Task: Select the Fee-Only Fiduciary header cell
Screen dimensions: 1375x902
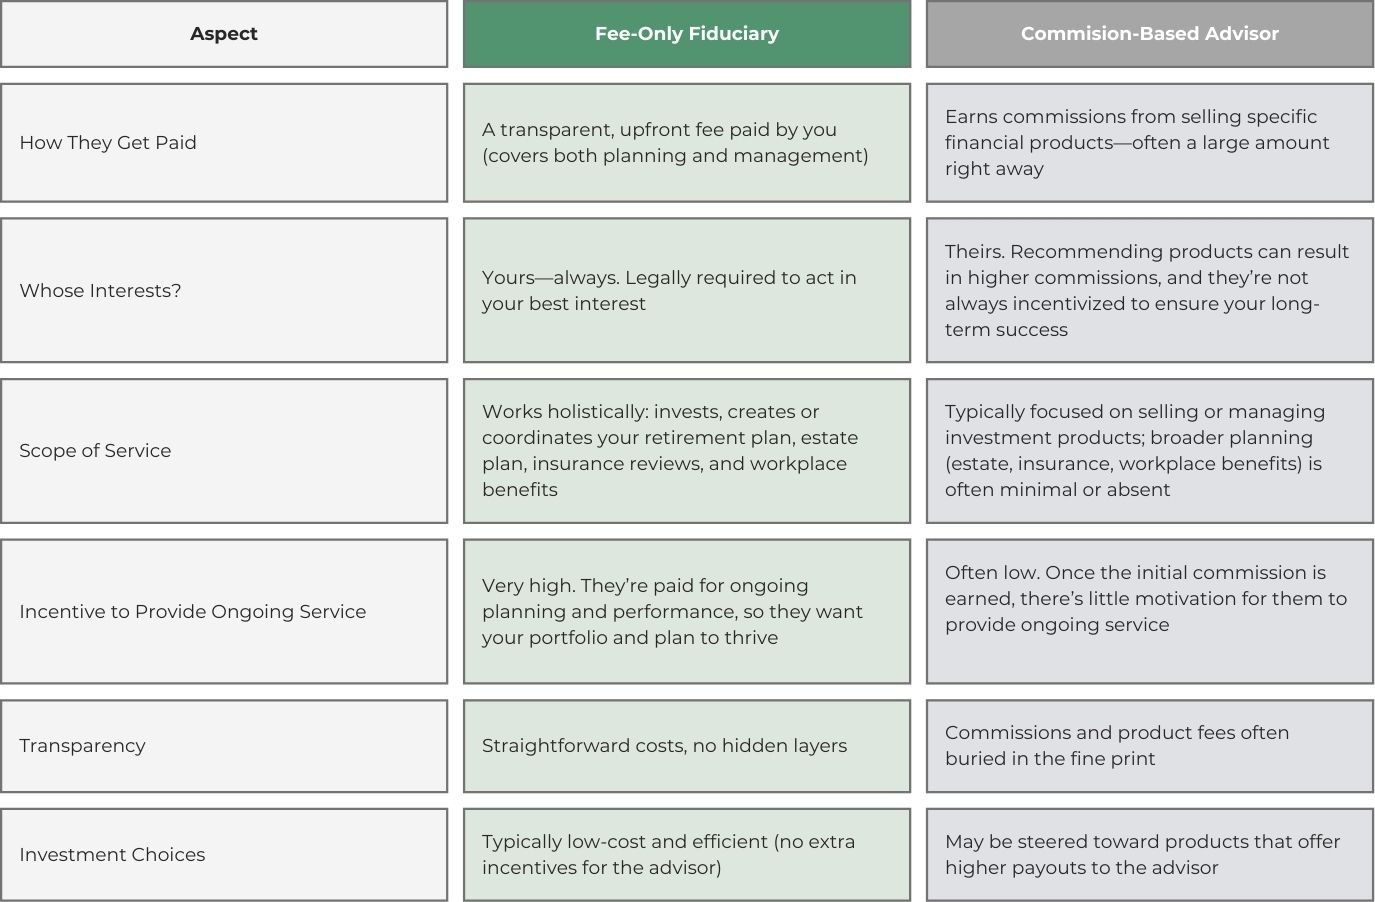Action: [687, 34]
